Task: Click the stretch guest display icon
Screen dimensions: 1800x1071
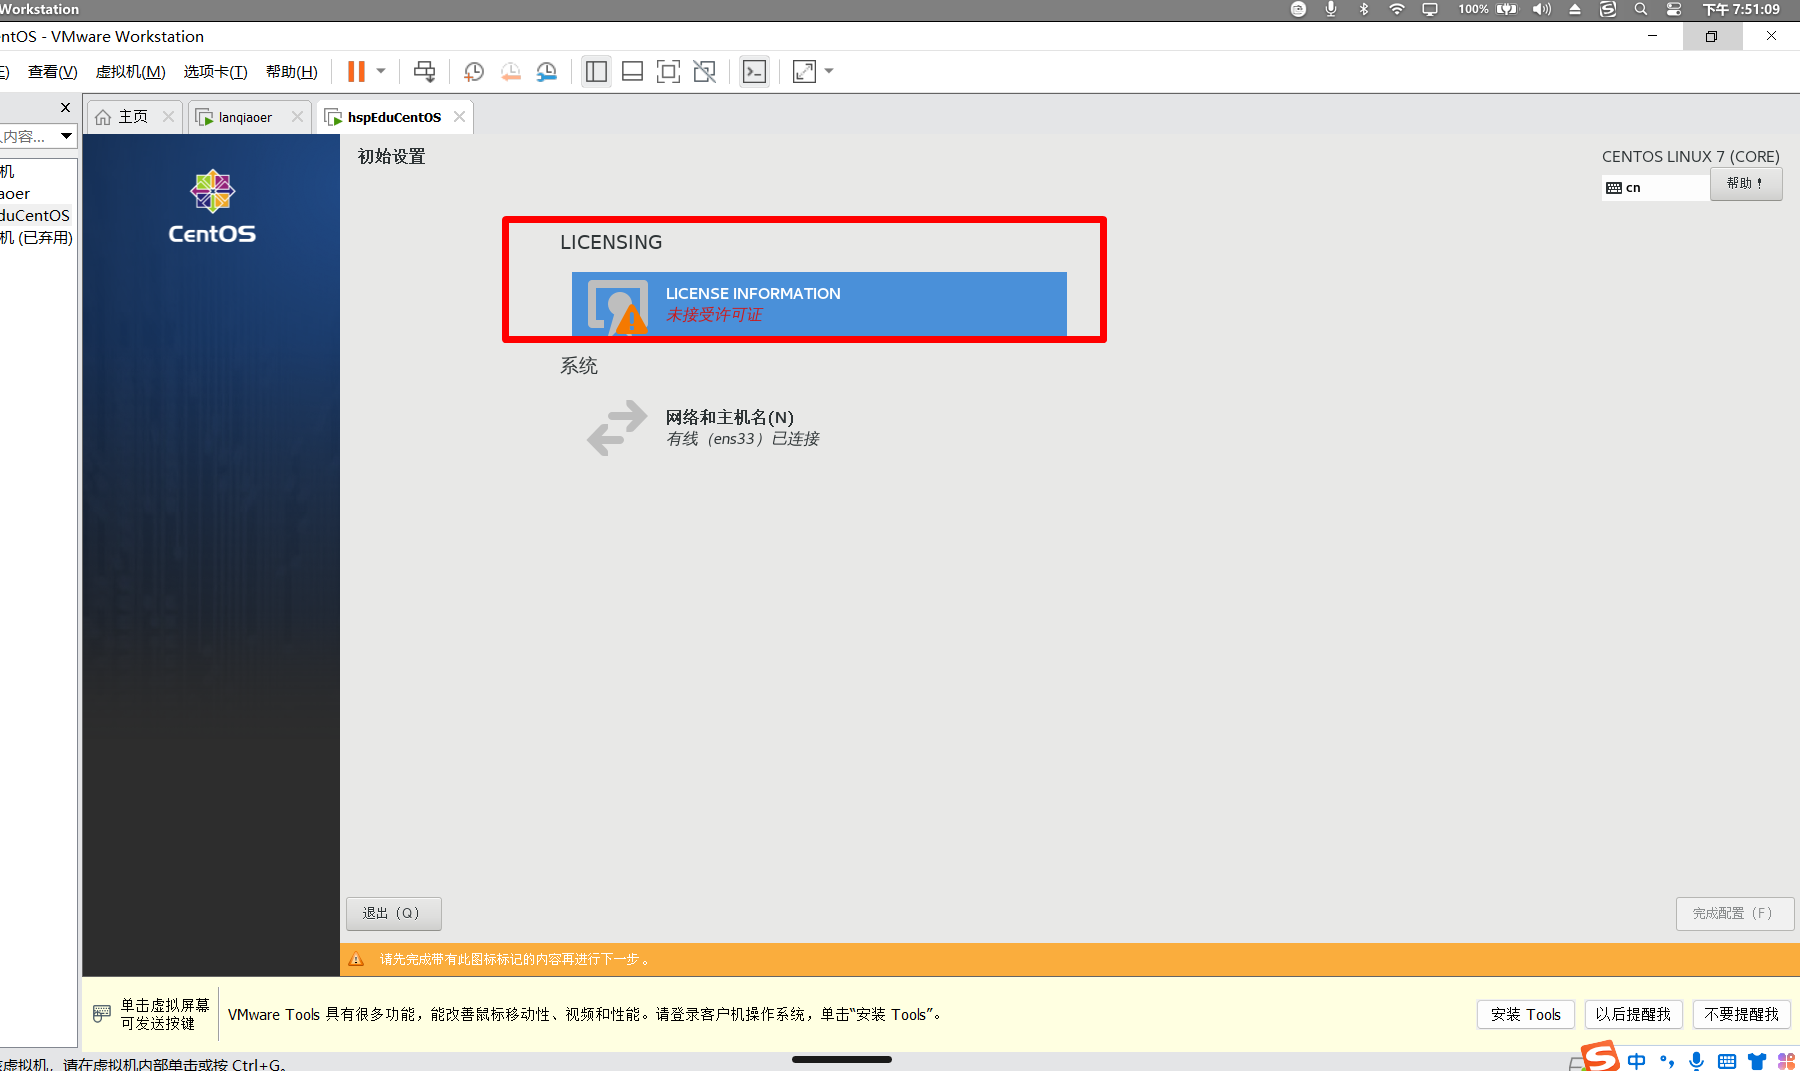Action: [804, 72]
